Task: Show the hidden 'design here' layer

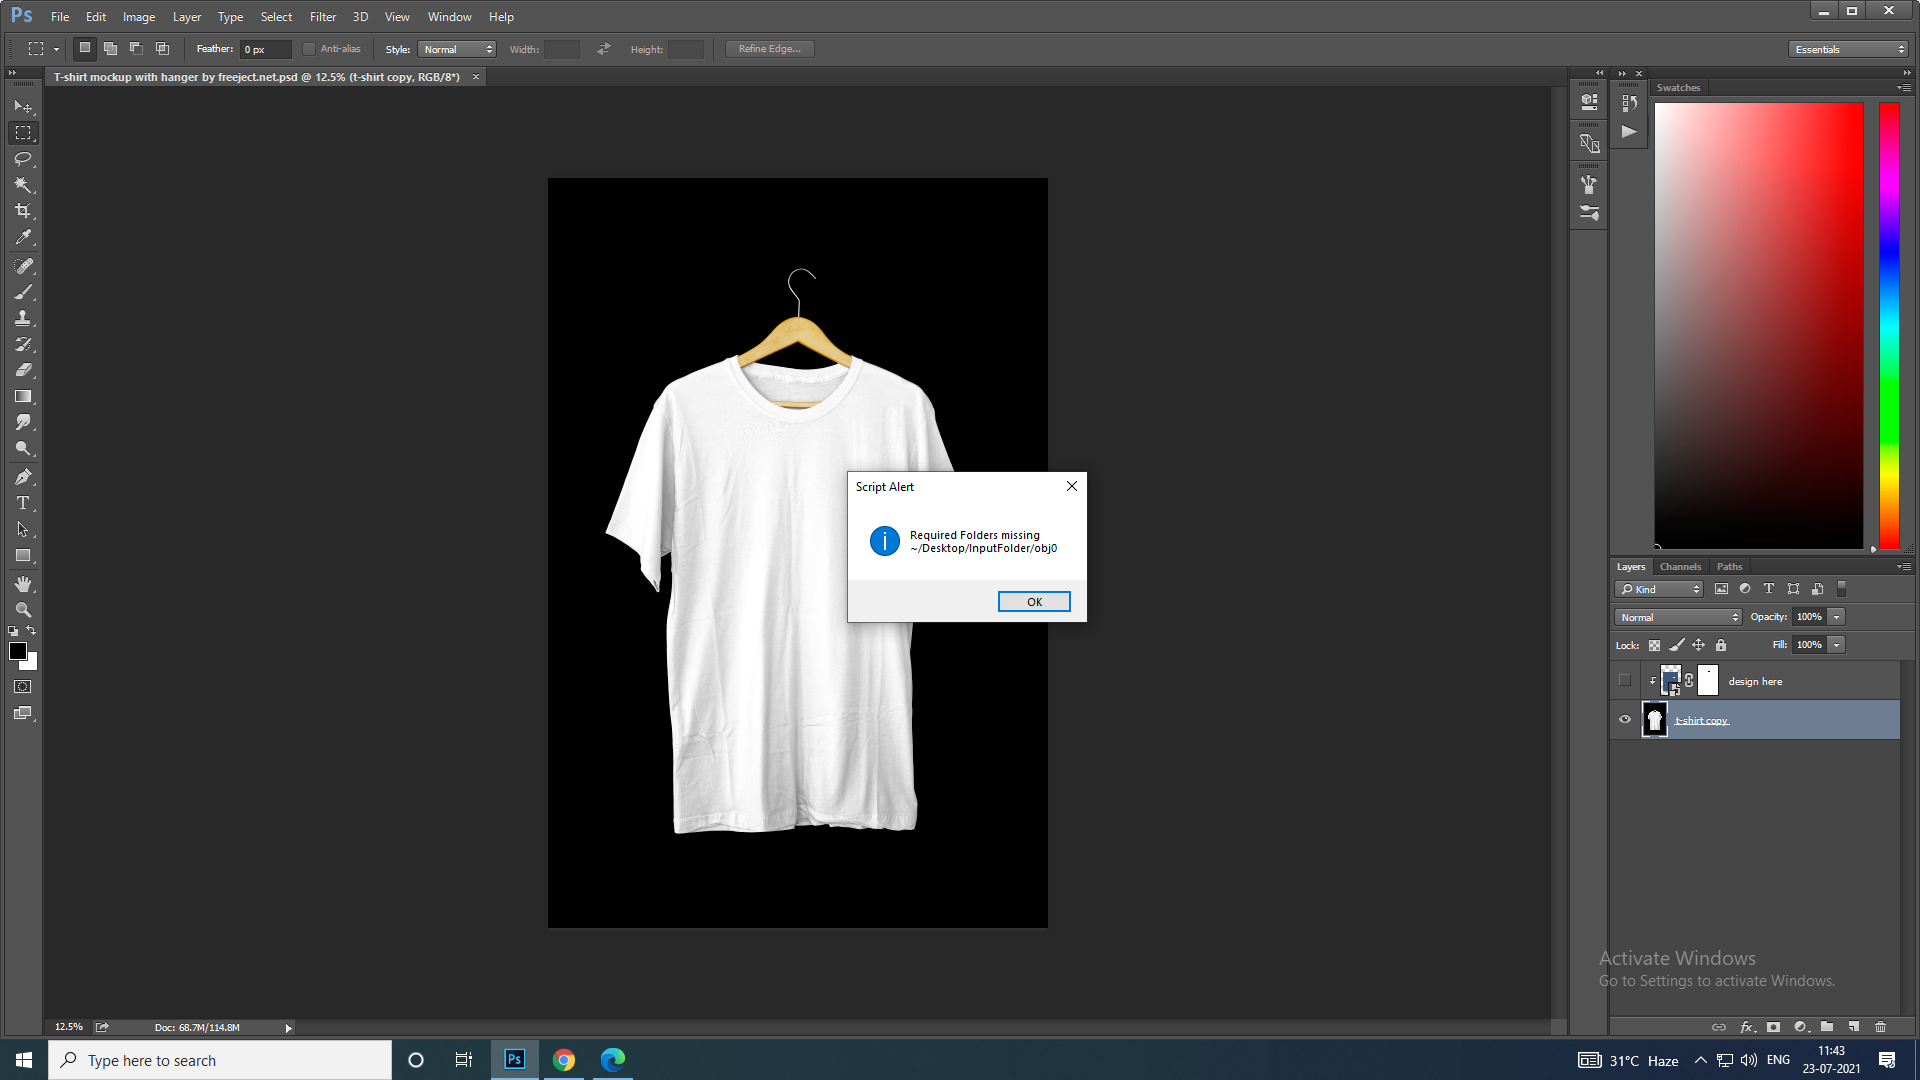Action: click(x=1625, y=680)
